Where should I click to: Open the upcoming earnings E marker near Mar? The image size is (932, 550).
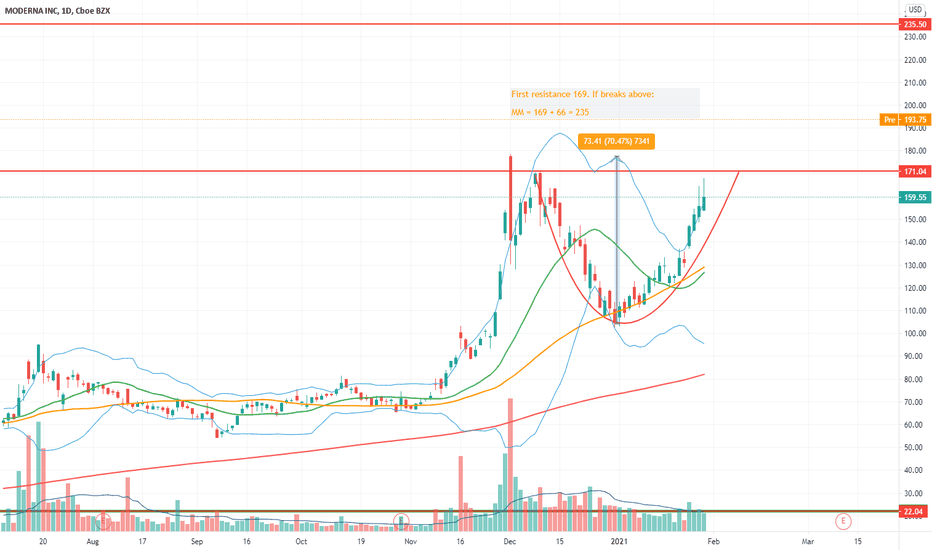(843, 521)
